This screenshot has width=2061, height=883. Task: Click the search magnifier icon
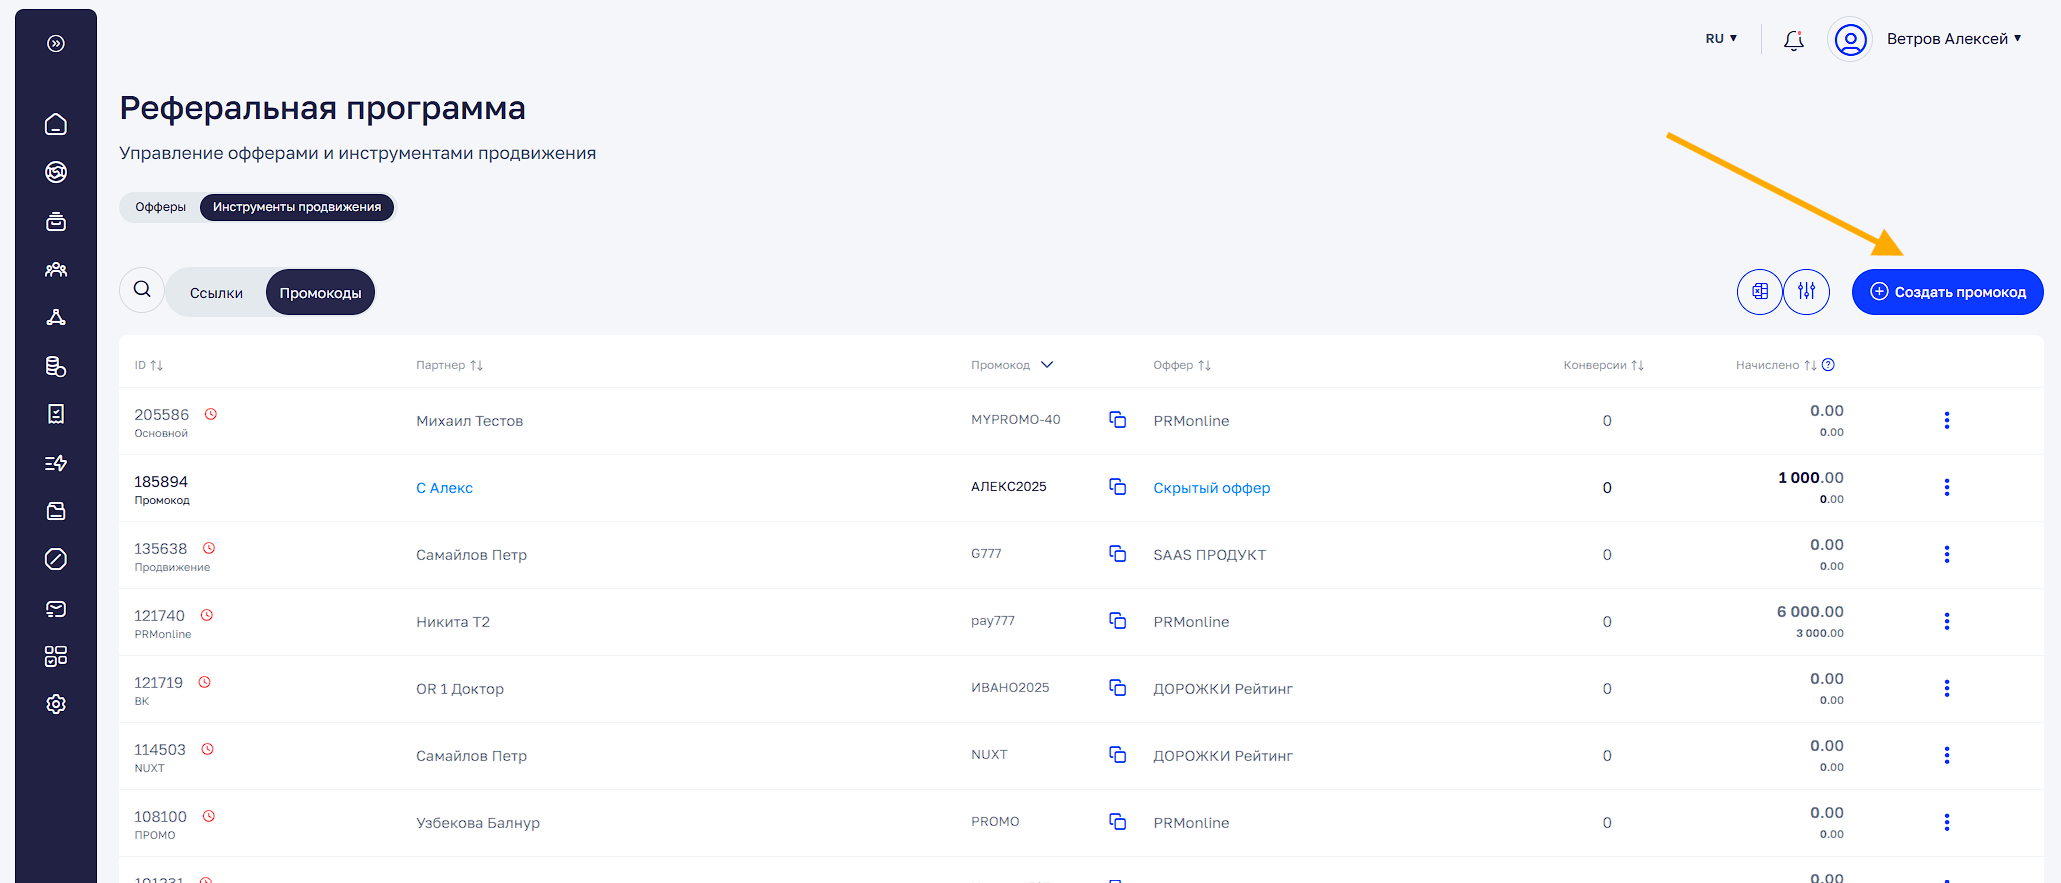[142, 290]
